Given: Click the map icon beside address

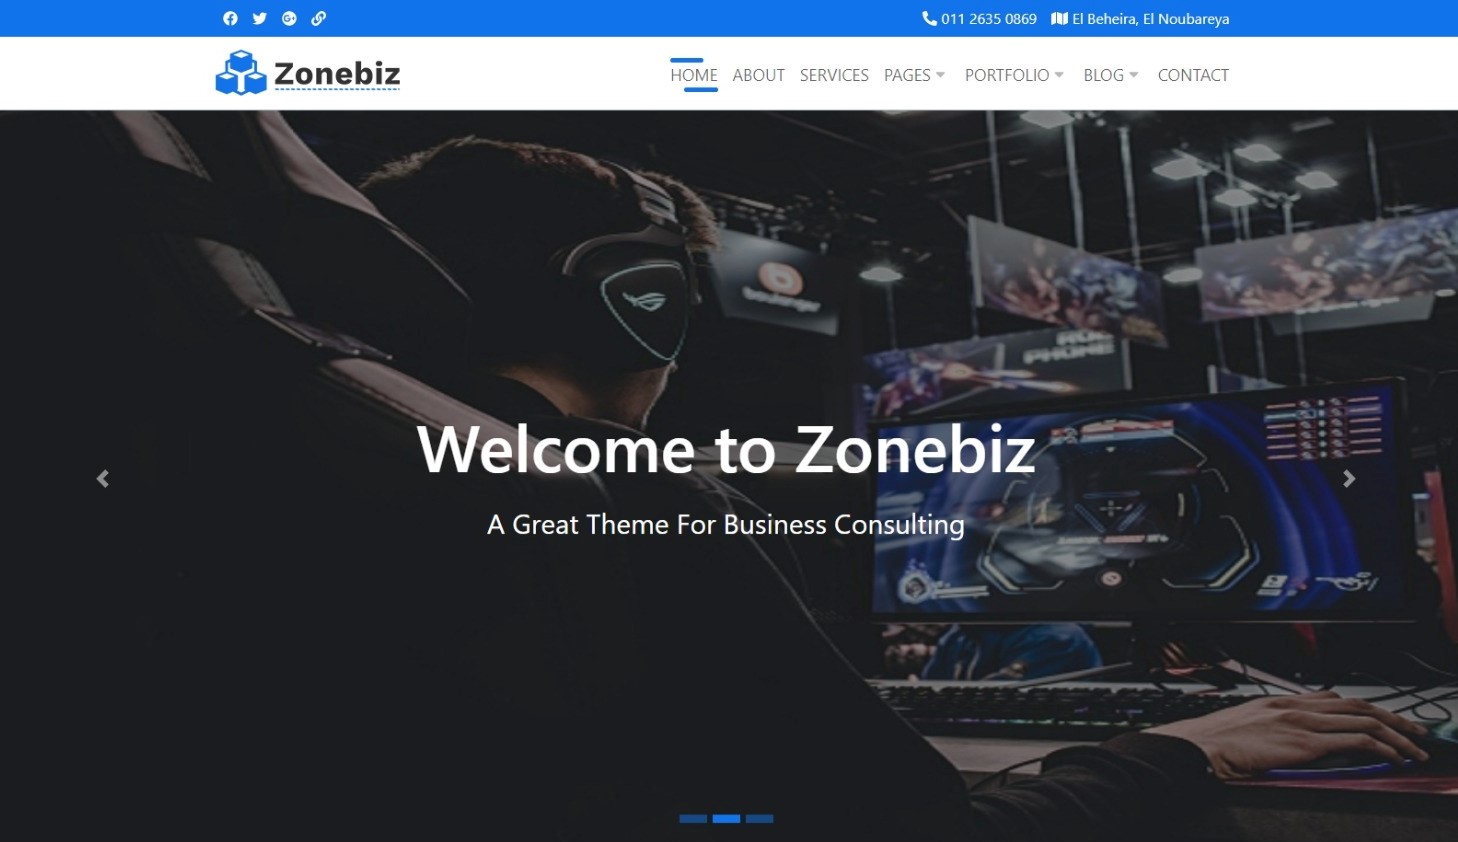Looking at the screenshot, I should point(1059,18).
